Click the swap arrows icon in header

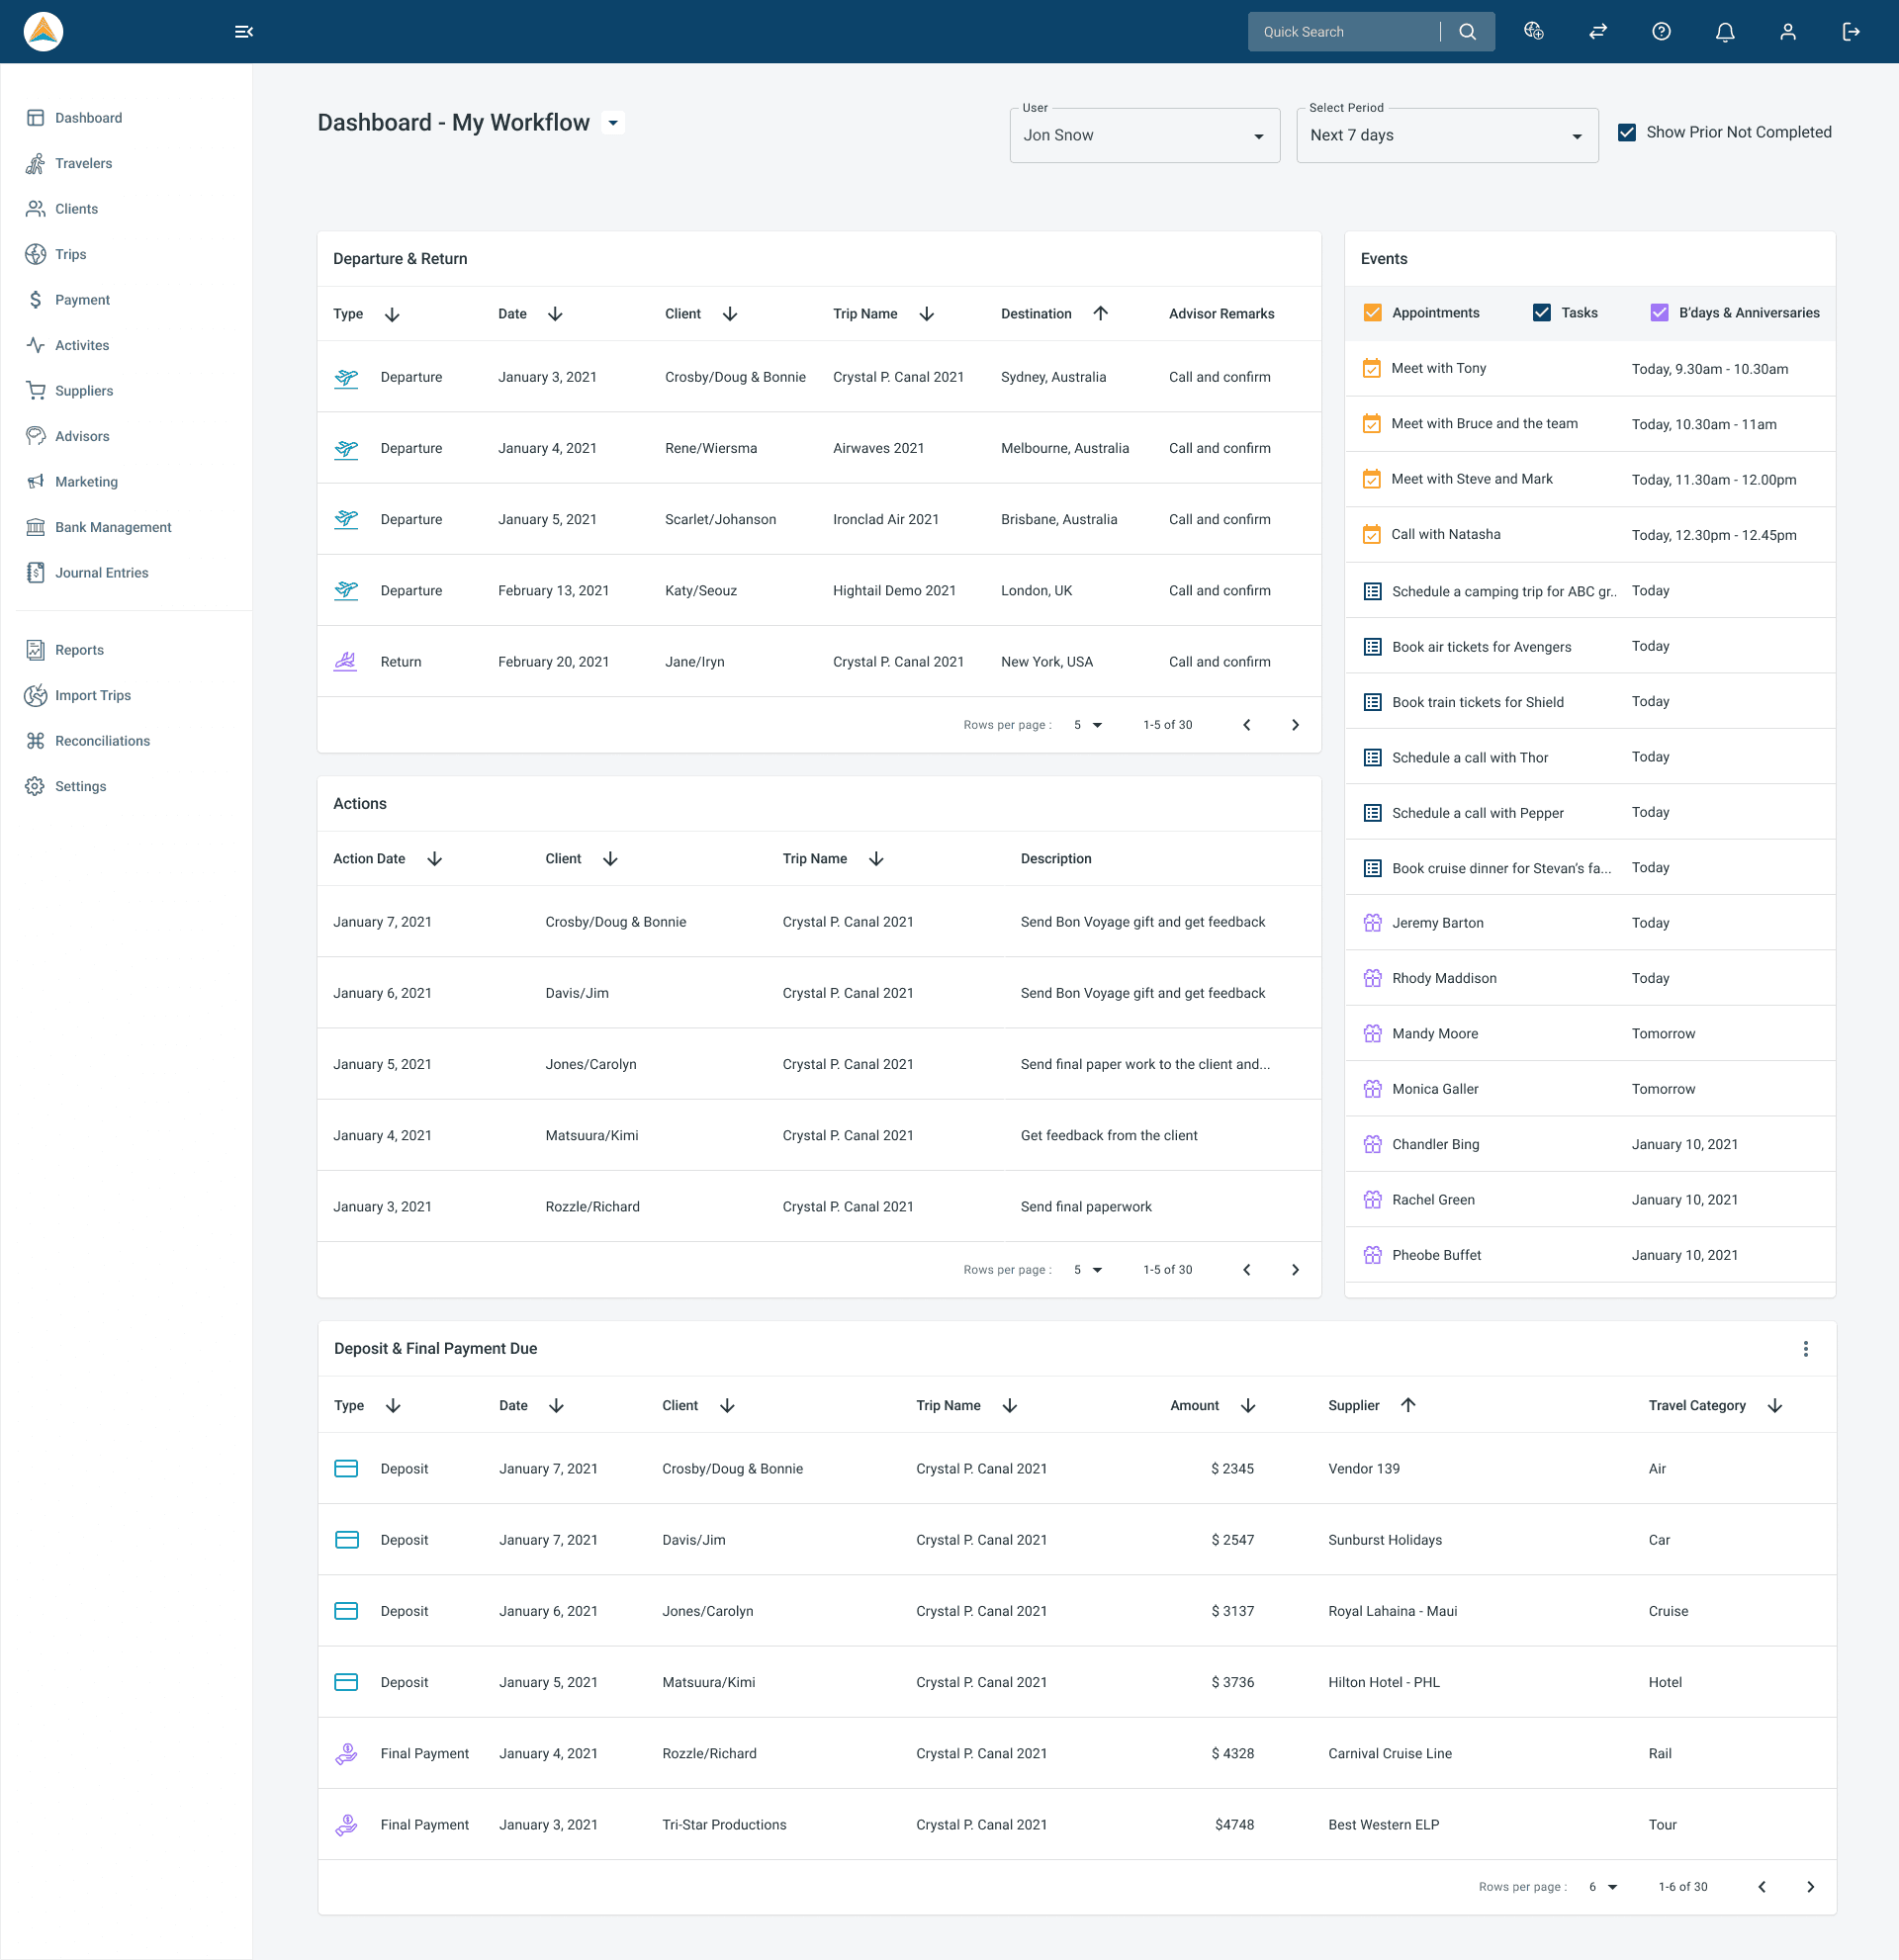coord(1597,32)
